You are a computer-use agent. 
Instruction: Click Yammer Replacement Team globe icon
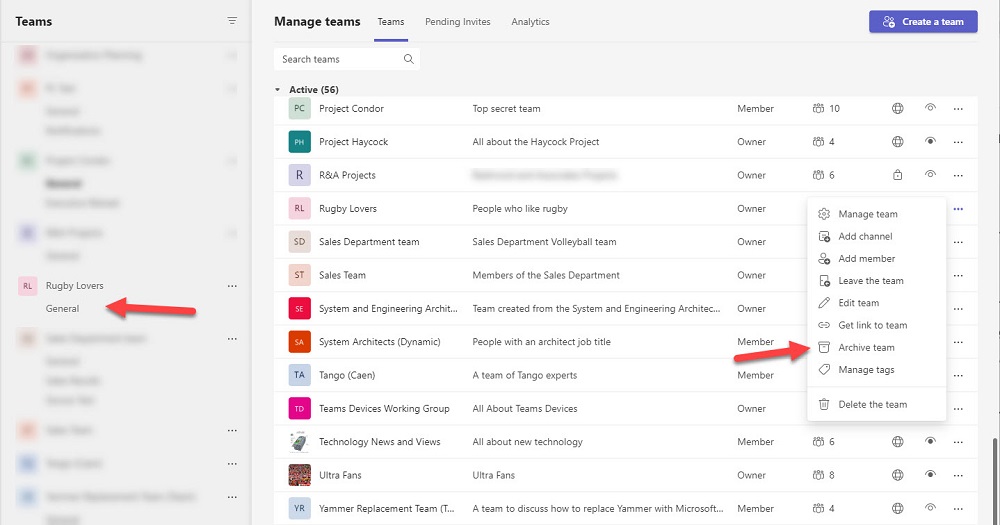[x=897, y=508]
